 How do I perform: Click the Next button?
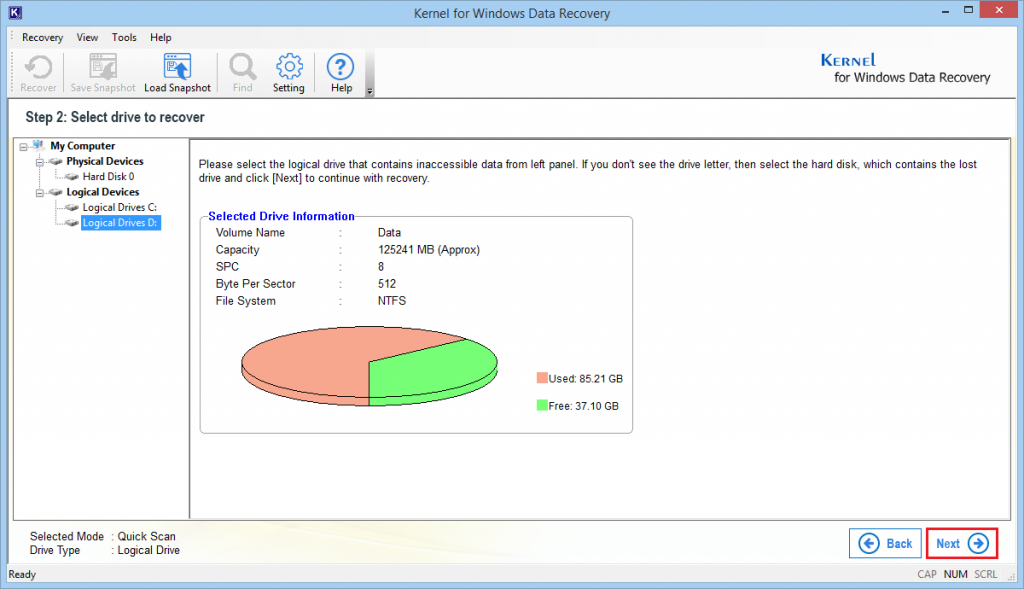[x=959, y=543]
